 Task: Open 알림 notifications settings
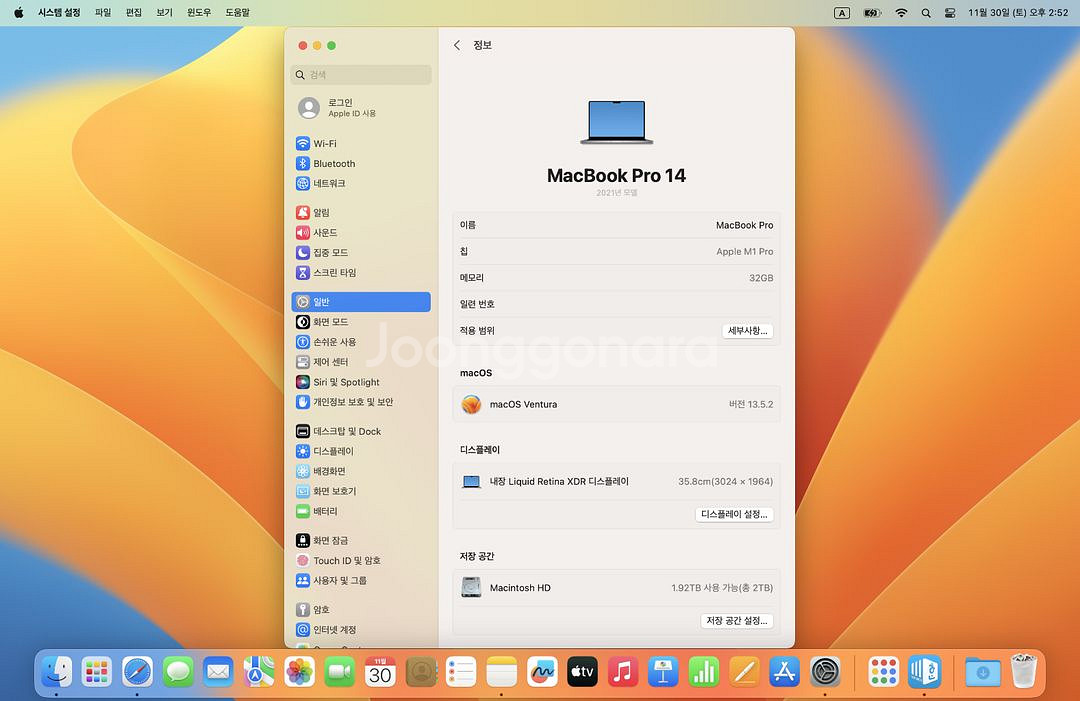[x=361, y=212]
